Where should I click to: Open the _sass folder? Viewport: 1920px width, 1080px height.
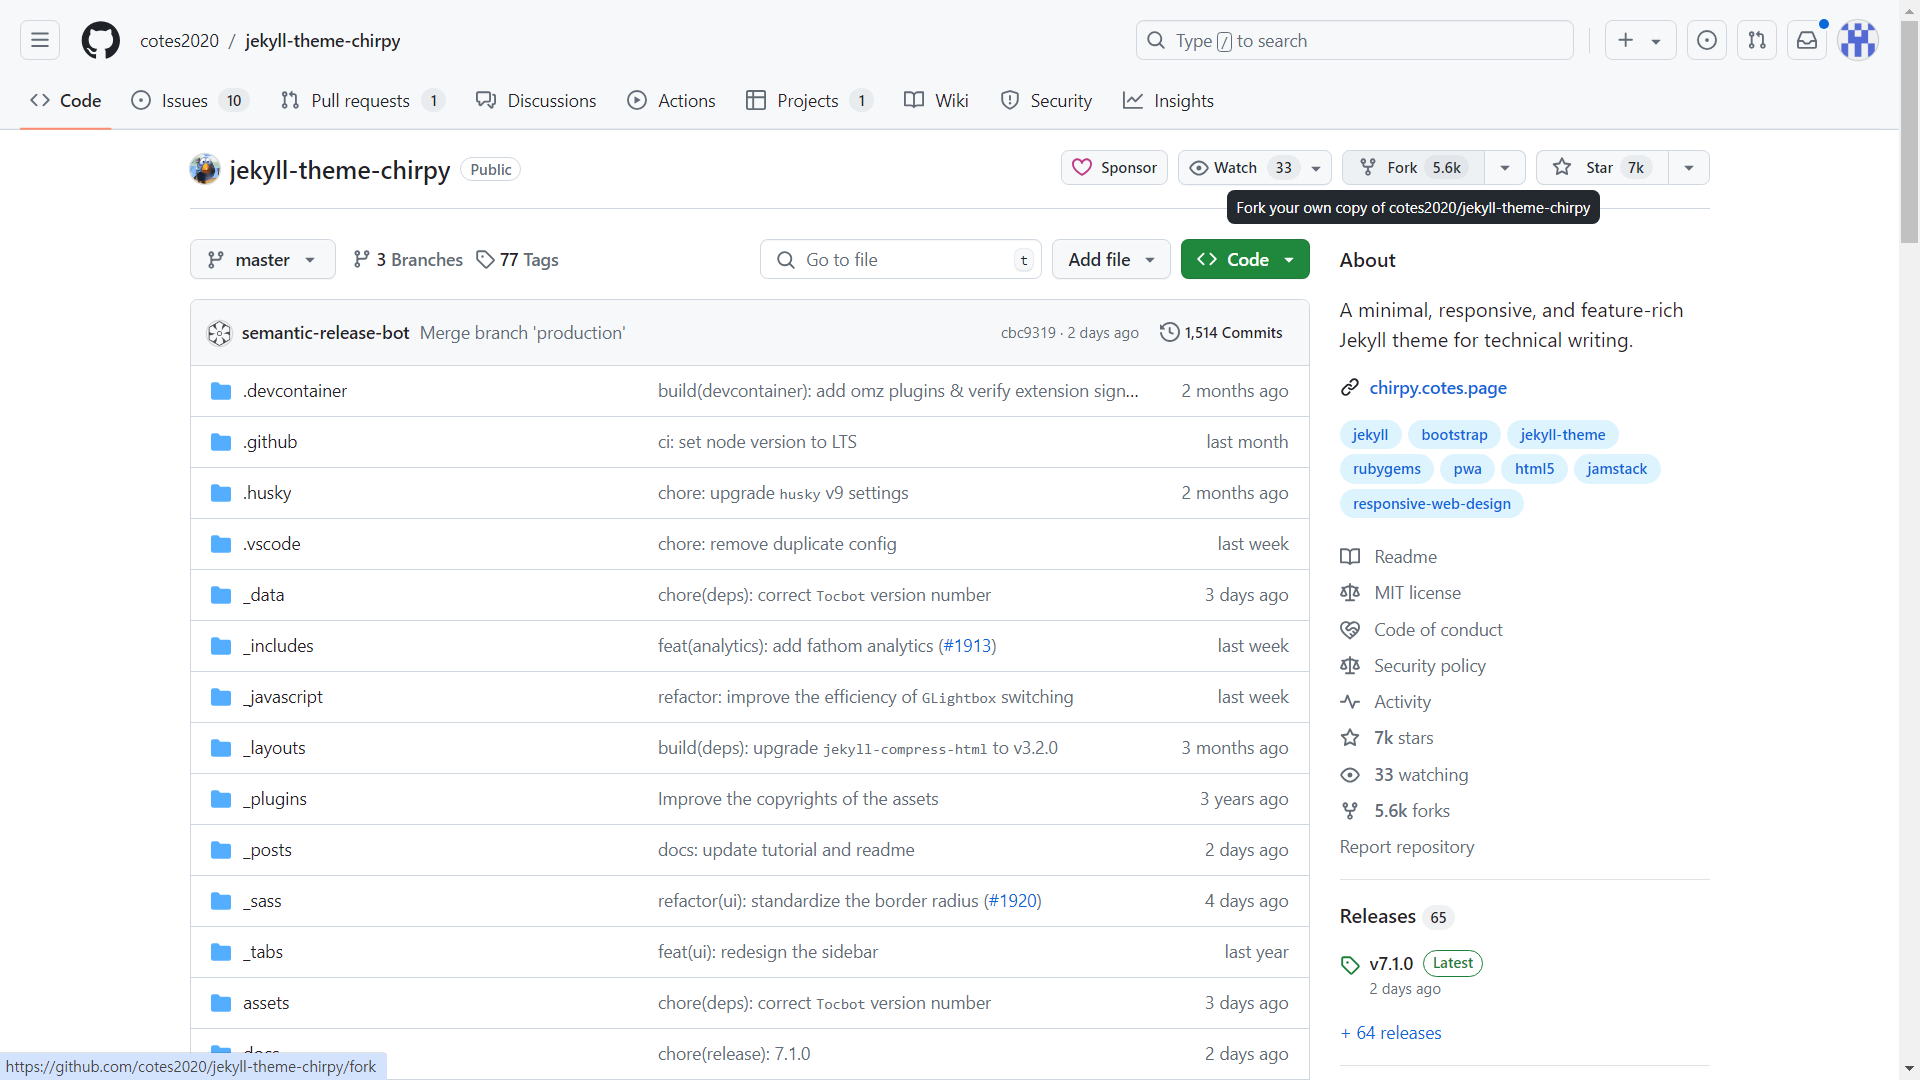(262, 901)
